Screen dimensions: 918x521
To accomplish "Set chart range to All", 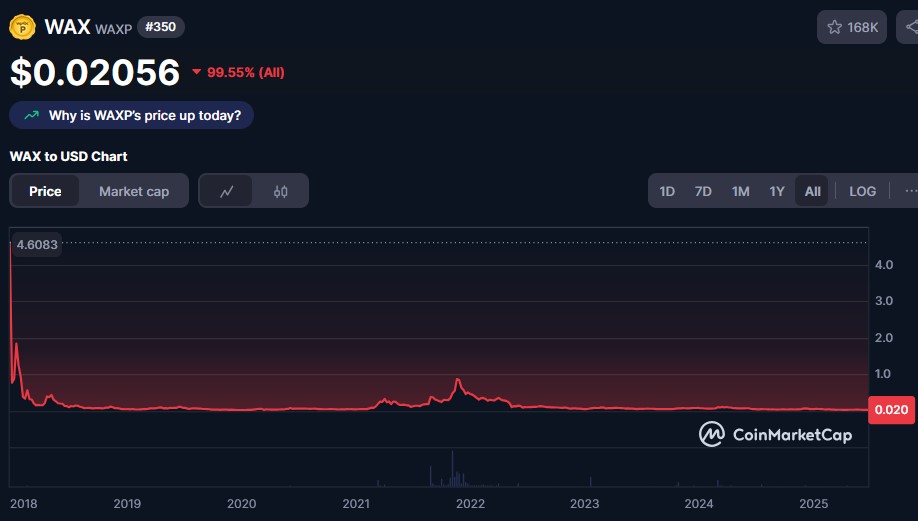I will pyautogui.click(x=812, y=191).
